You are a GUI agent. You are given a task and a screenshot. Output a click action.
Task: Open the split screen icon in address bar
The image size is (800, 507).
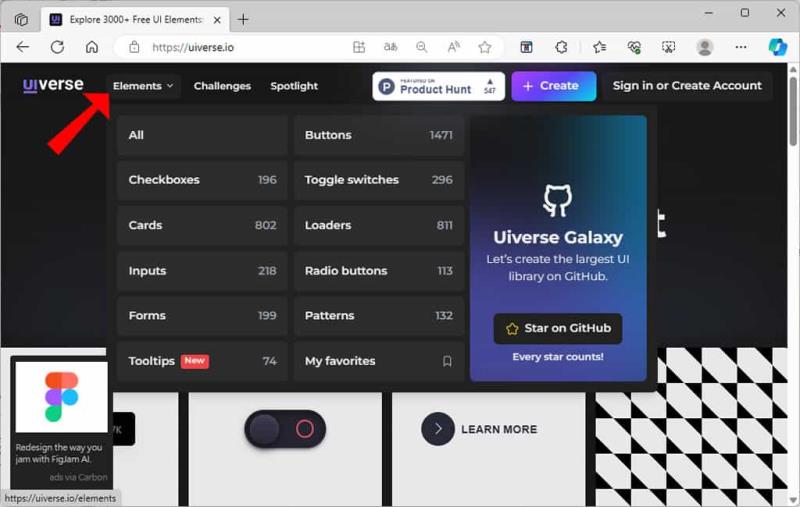tap(359, 47)
